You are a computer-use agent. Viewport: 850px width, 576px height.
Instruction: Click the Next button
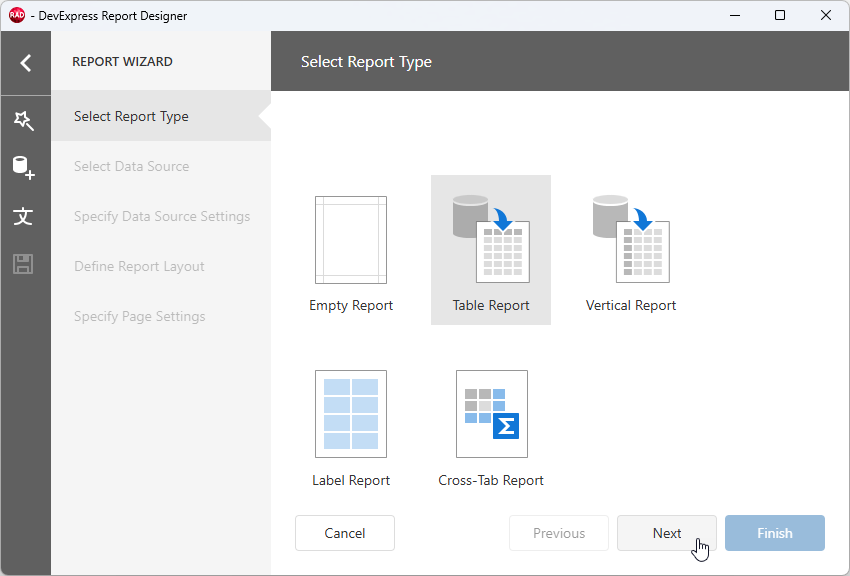click(666, 533)
